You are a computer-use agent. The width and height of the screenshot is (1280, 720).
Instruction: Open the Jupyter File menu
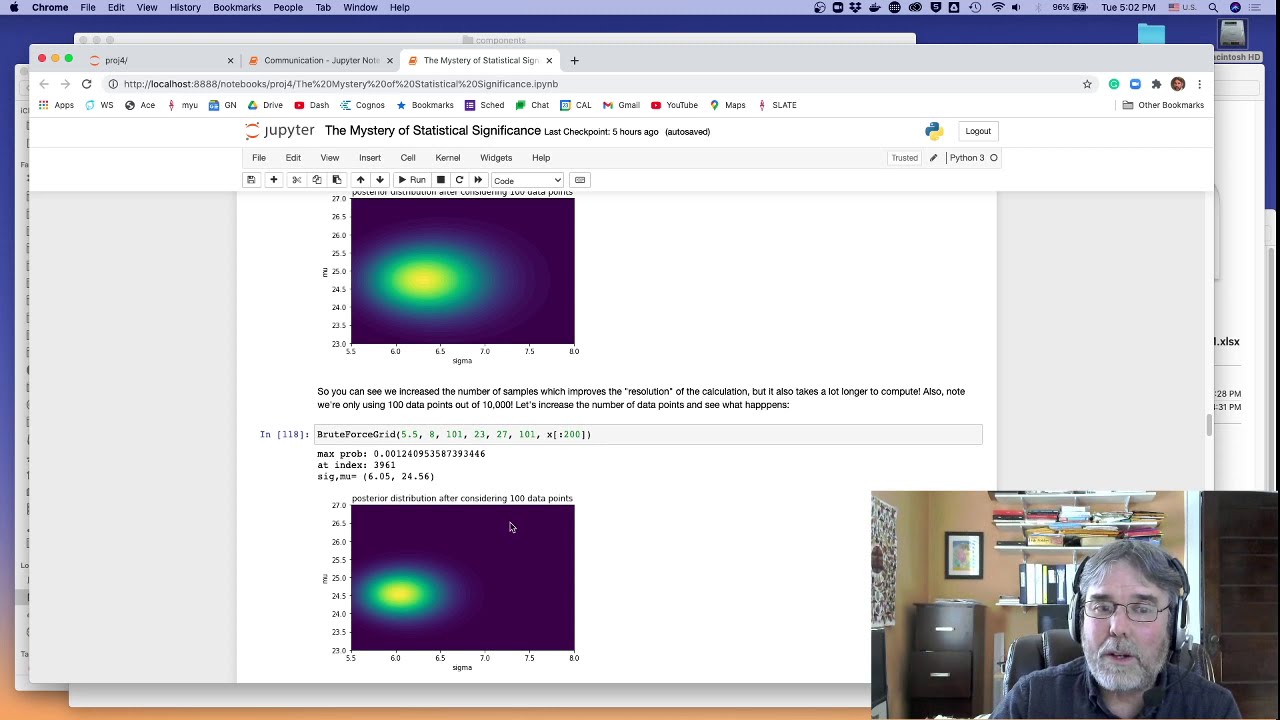coord(259,158)
